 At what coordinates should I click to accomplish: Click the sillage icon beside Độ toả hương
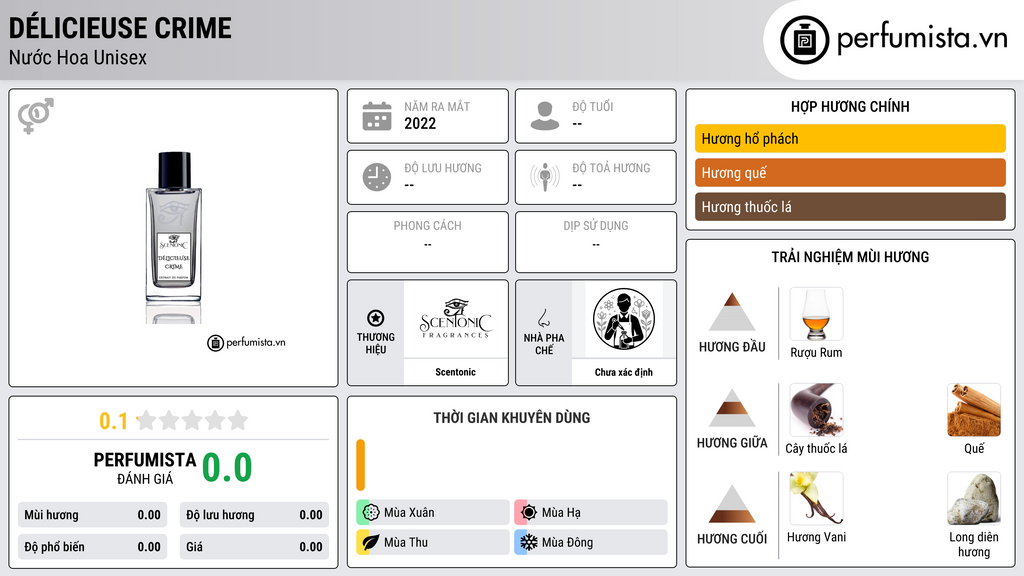pos(545,177)
